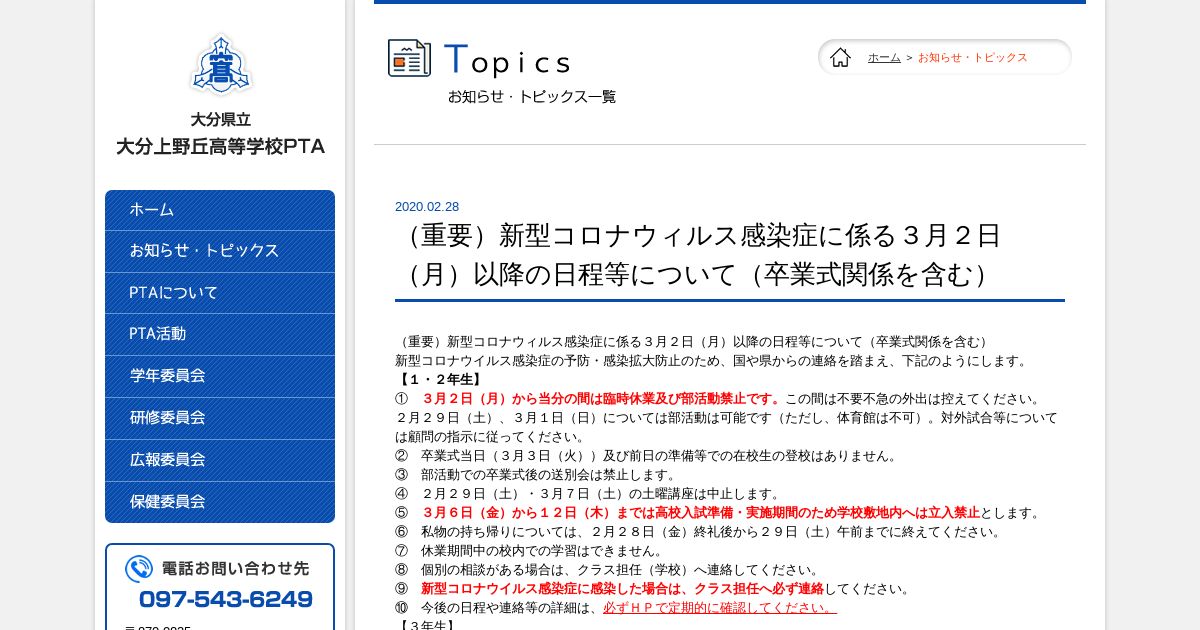Go to PTA活動 menu item
This screenshot has width=1200, height=630.
[220, 334]
